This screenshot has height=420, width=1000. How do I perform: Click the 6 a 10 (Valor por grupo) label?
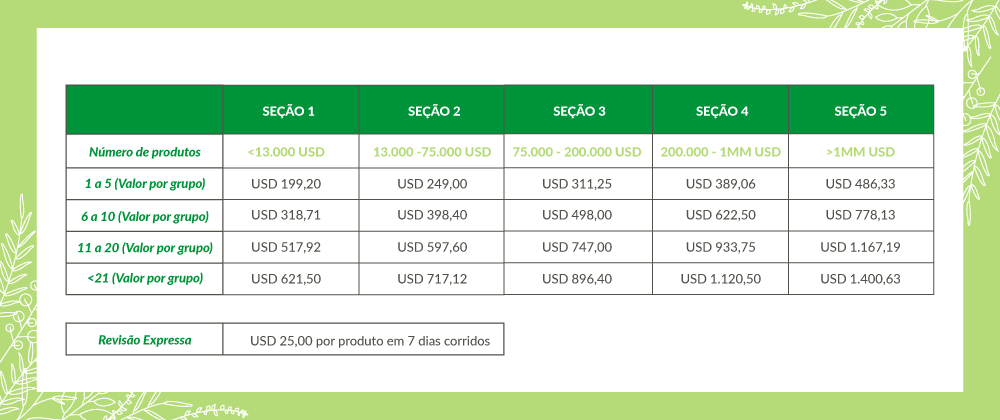[x=145, y=215]
